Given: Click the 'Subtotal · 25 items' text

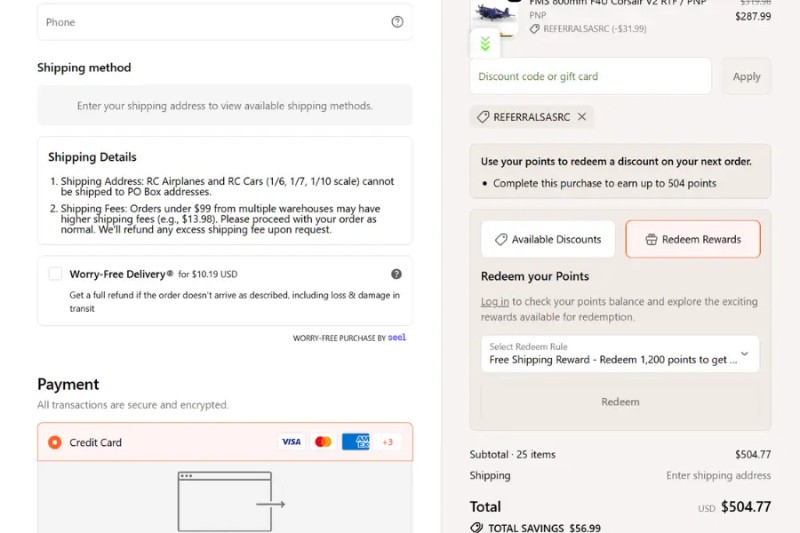Looking at the screenshot, I should pyautogui.click(x=512, y=454).
